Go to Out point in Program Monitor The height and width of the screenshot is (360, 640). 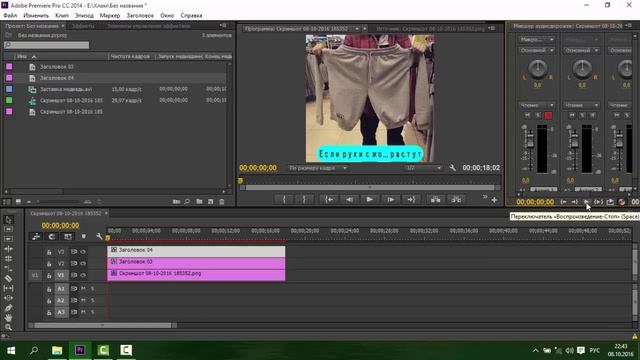click(x=411, y=200)
